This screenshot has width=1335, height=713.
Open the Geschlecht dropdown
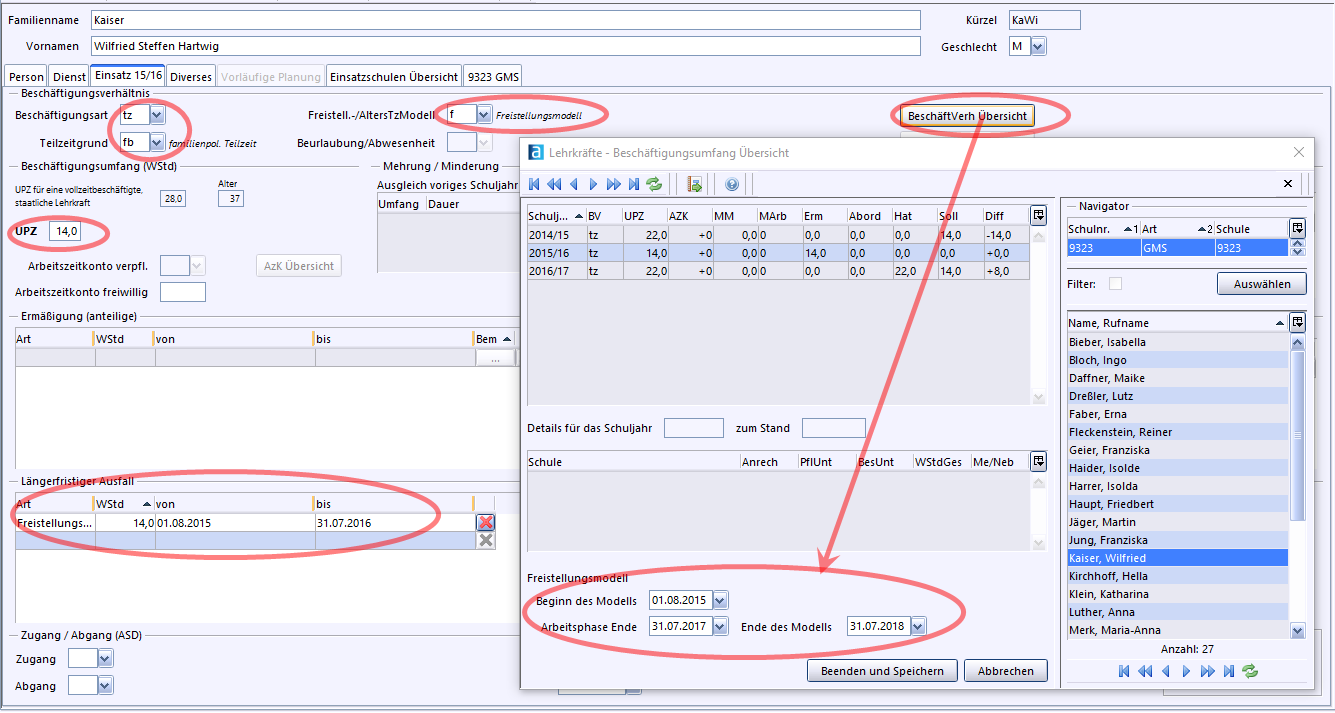coord(1038,46)
